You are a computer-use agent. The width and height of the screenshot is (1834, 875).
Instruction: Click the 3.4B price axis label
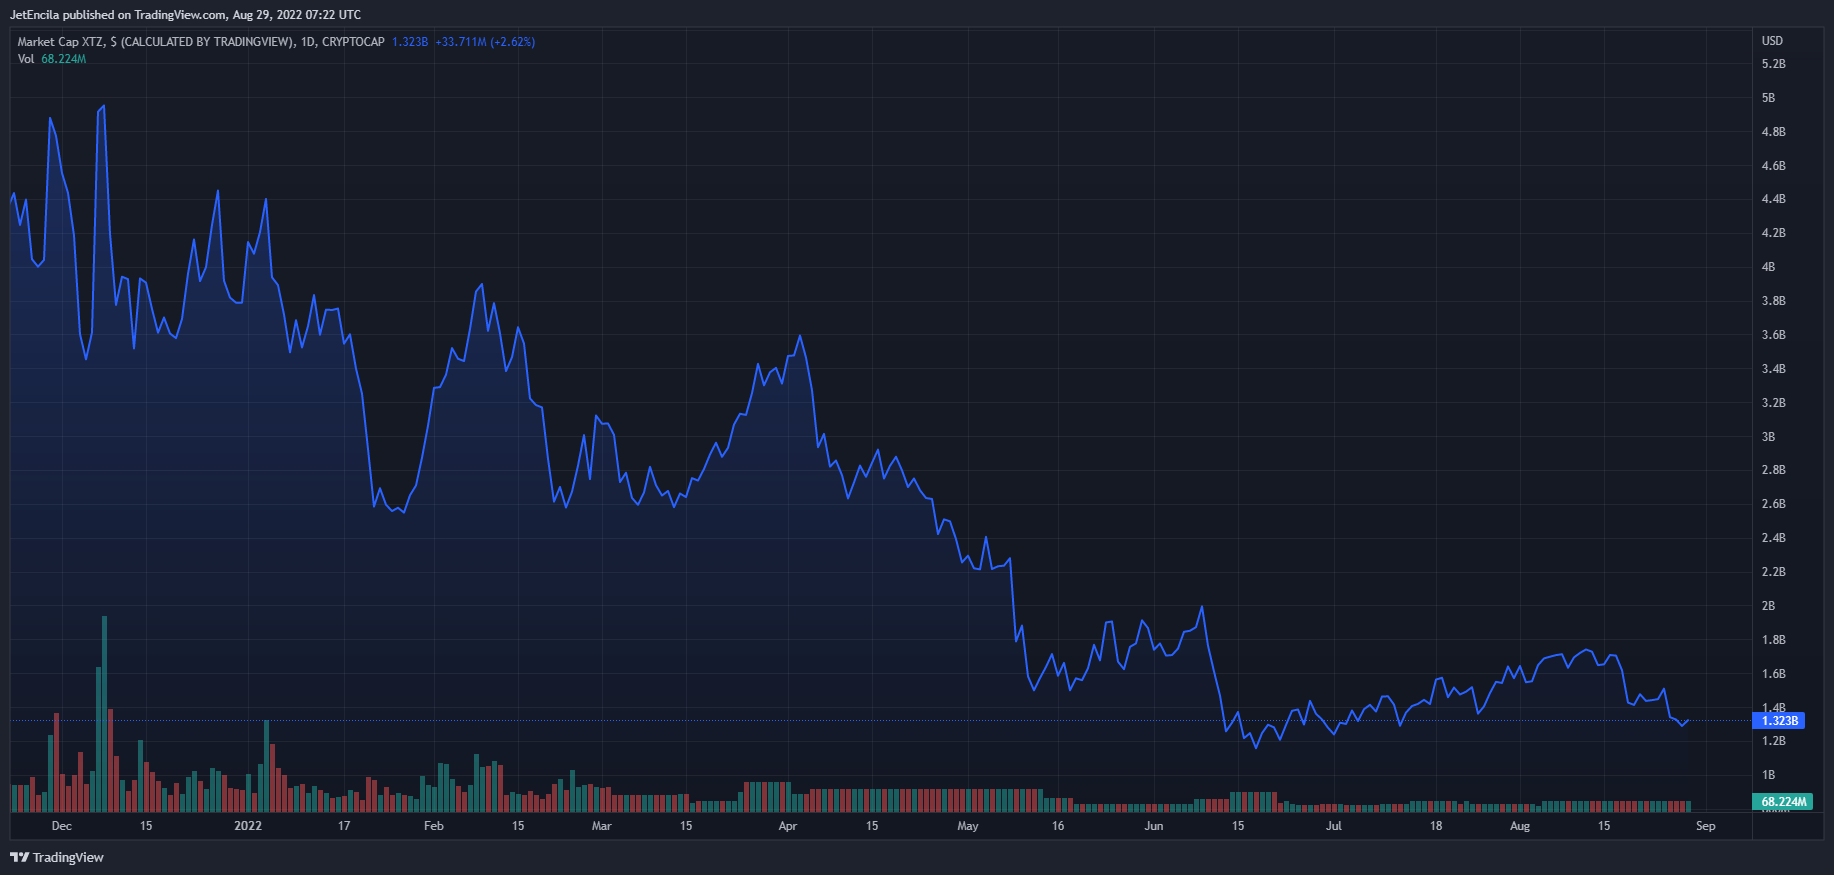[1773, 369]
